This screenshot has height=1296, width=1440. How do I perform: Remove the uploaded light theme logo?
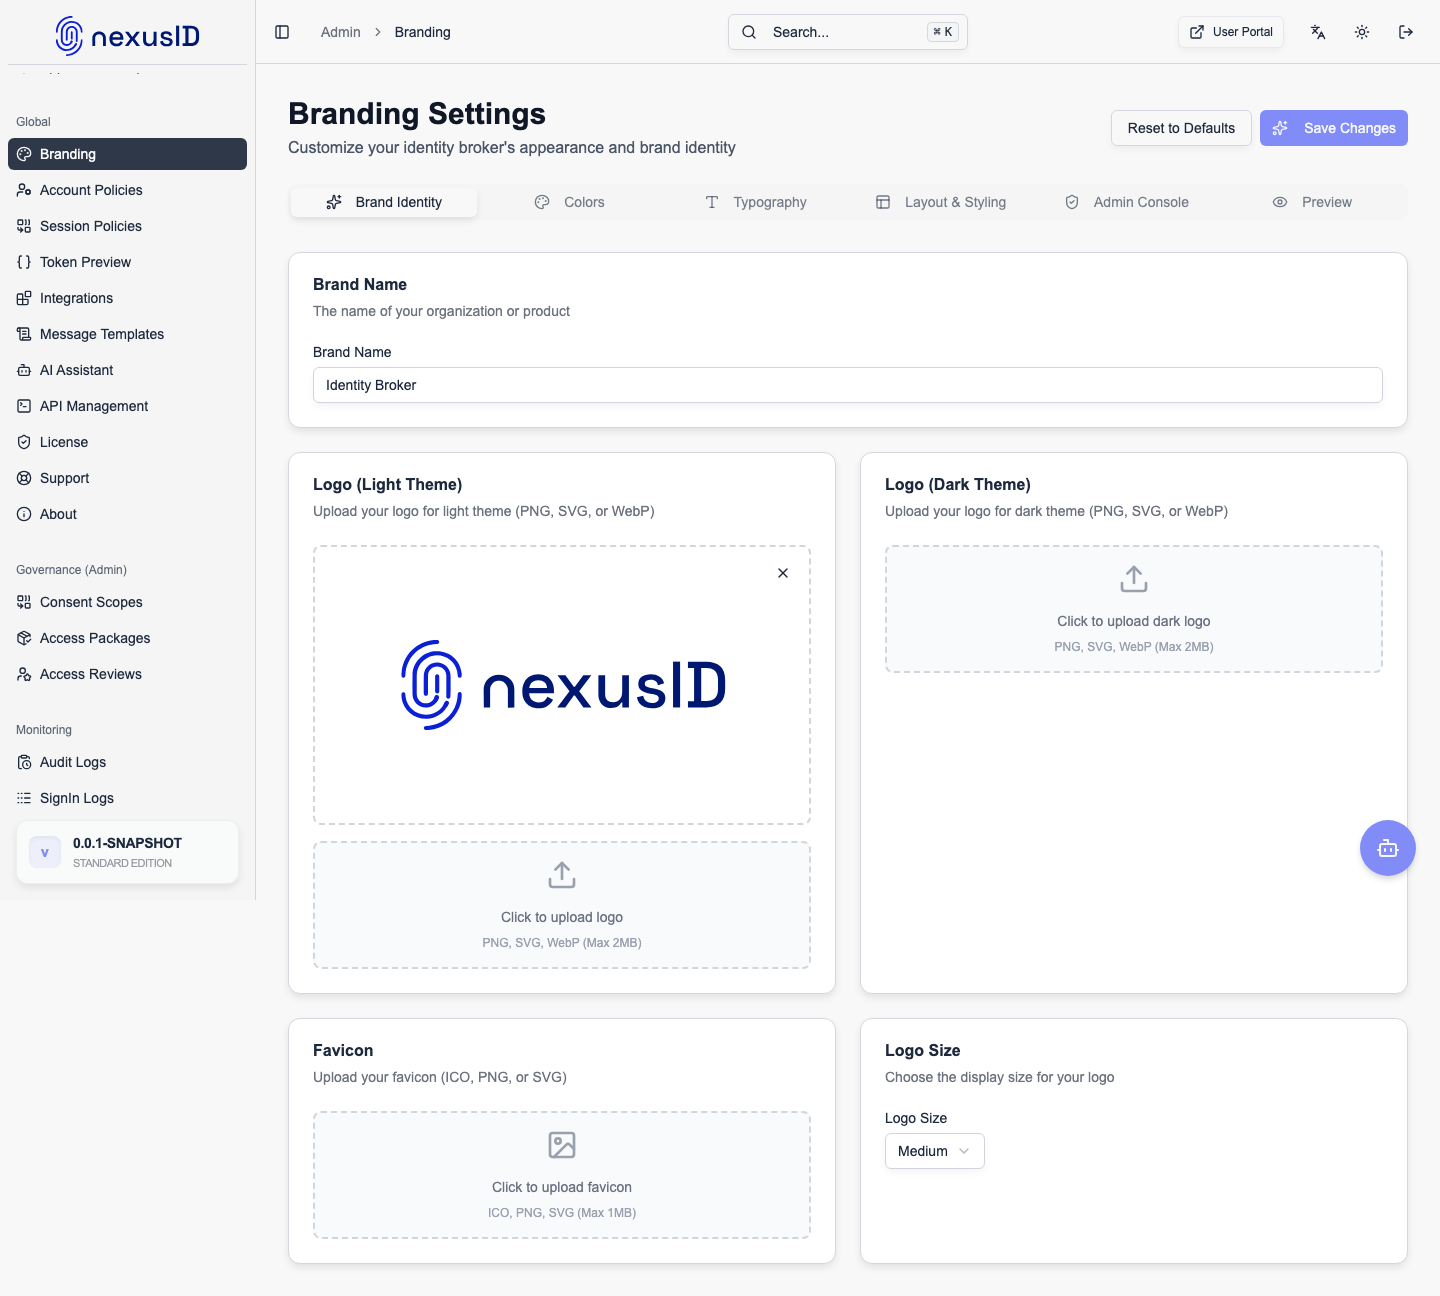783,573
